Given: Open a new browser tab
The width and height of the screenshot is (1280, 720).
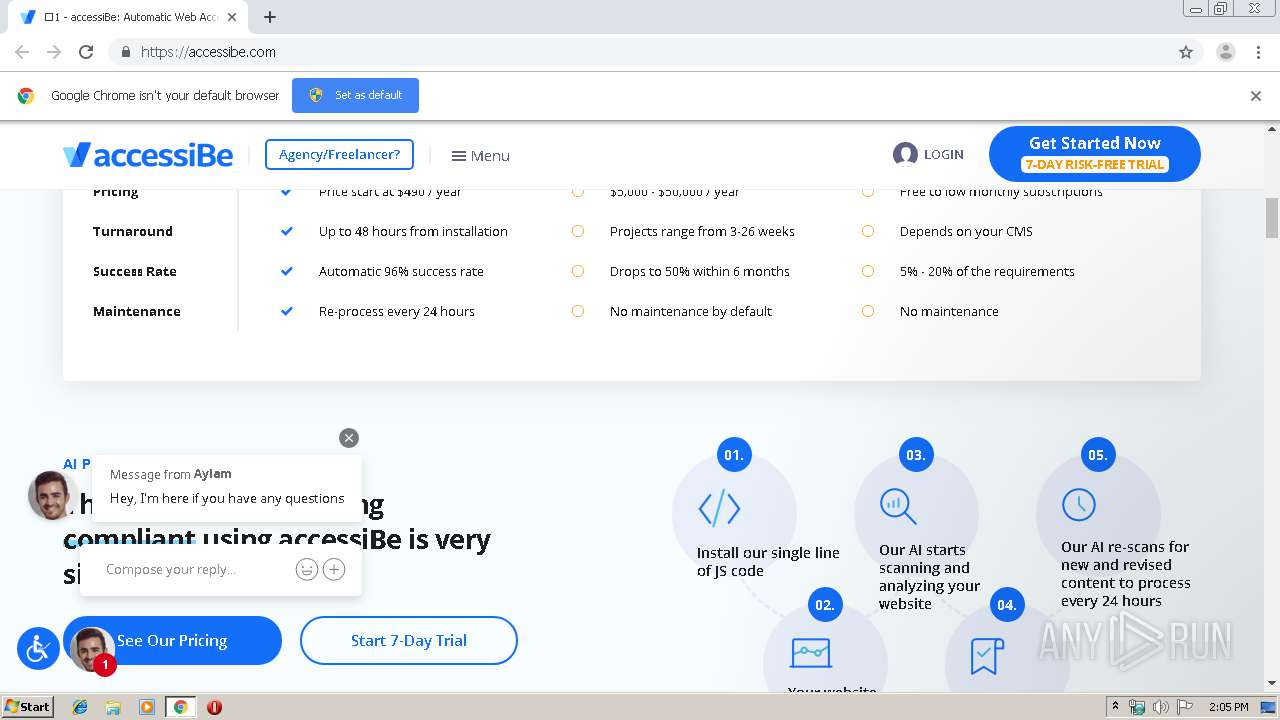Looking at the screenshot, I should 270,17.
